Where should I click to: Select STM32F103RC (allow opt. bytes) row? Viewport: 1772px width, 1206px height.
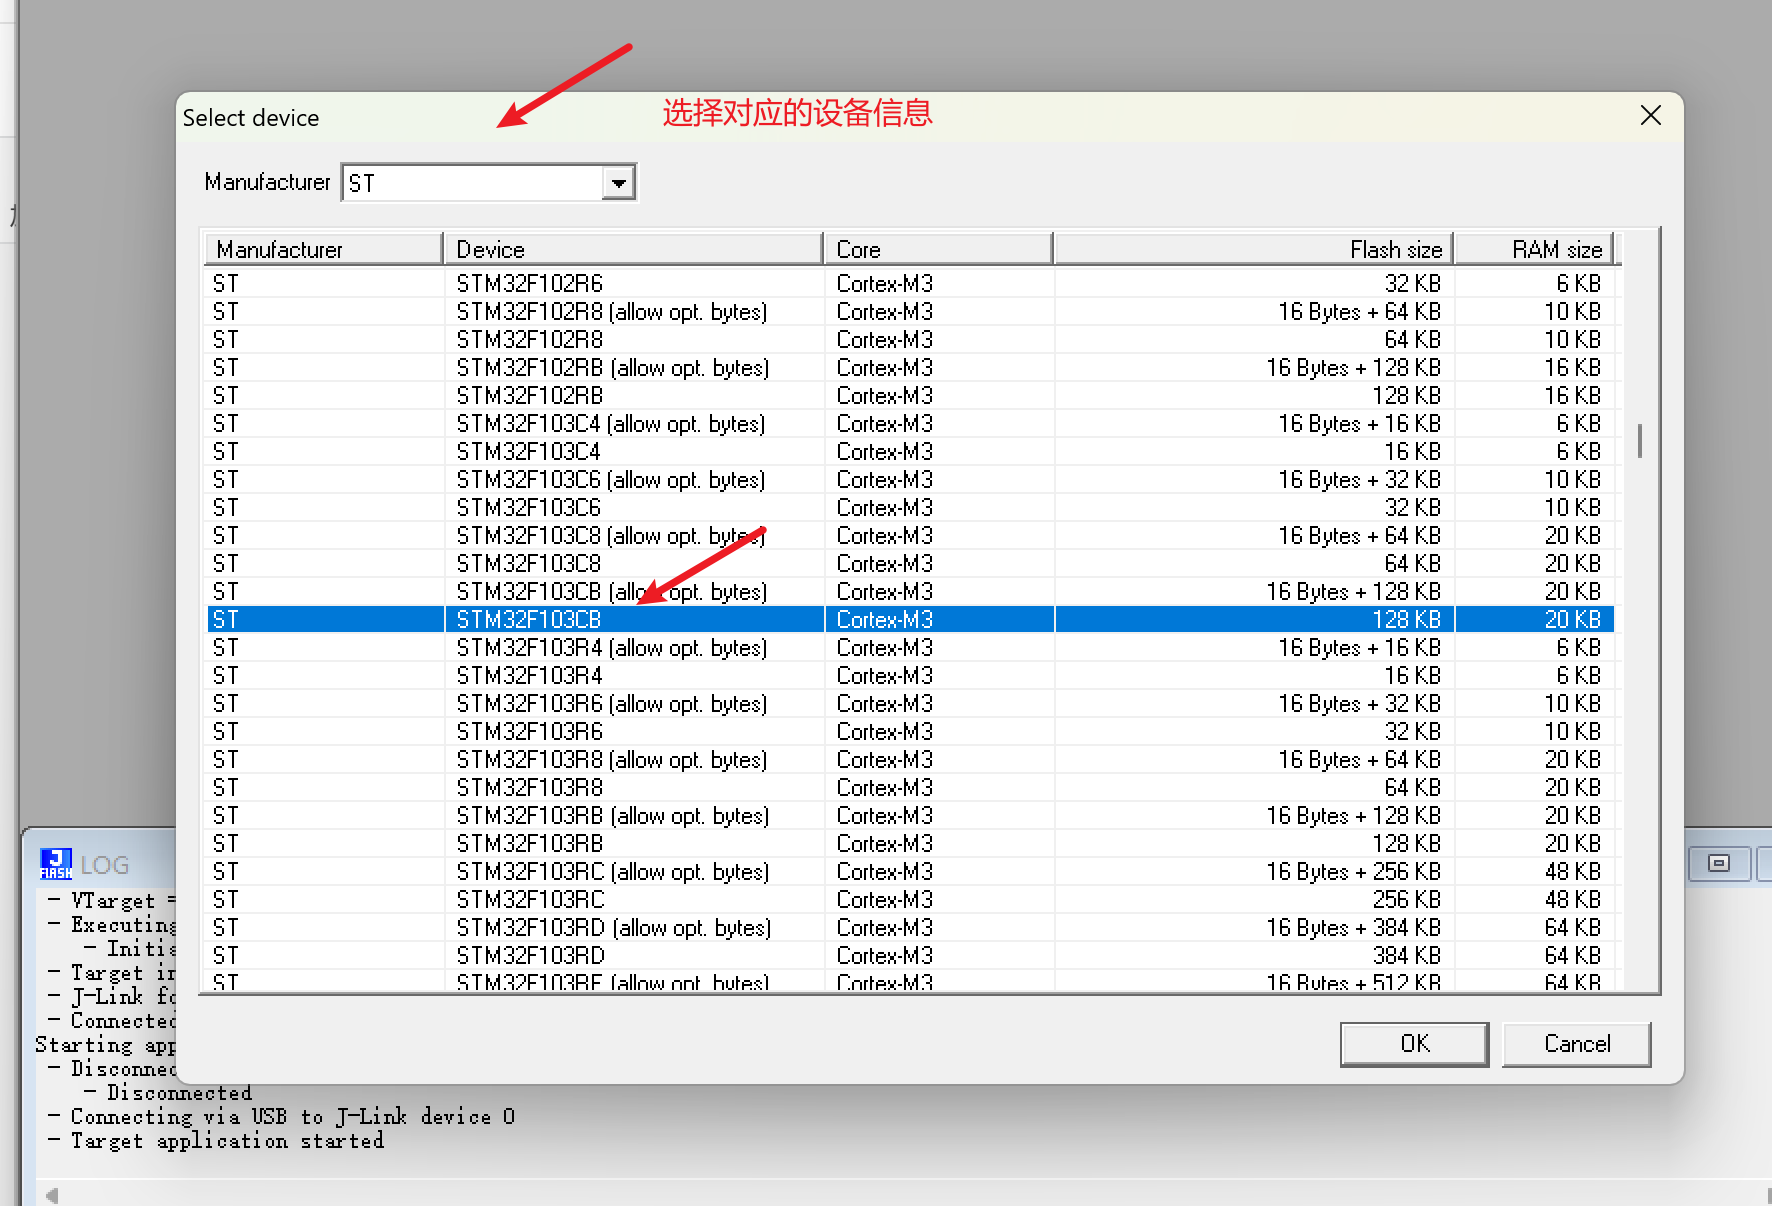910,872
